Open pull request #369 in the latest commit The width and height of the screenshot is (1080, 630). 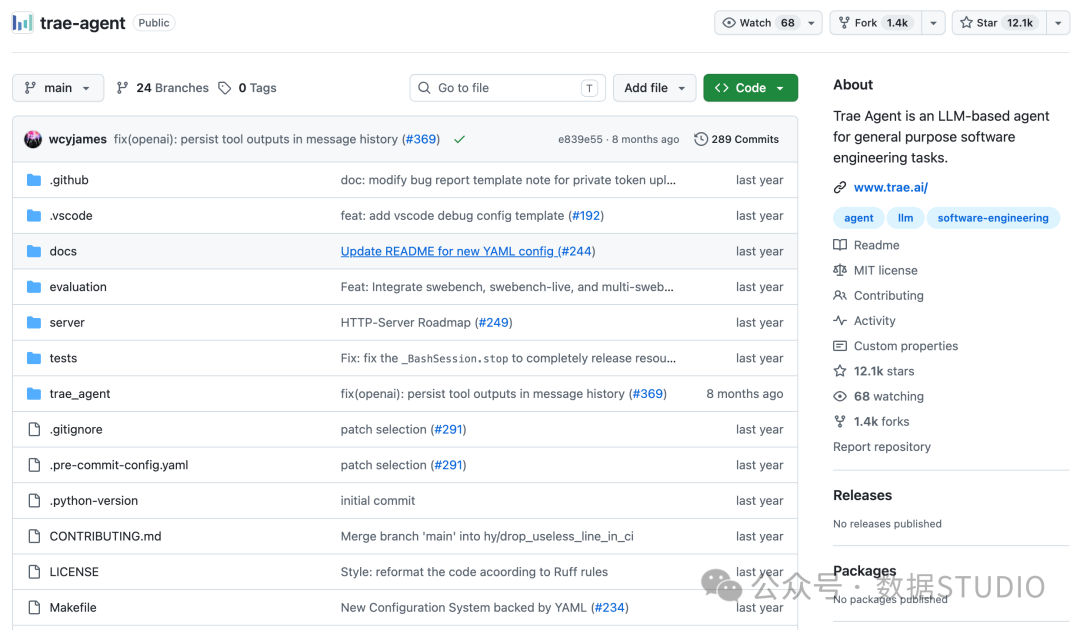421,139
